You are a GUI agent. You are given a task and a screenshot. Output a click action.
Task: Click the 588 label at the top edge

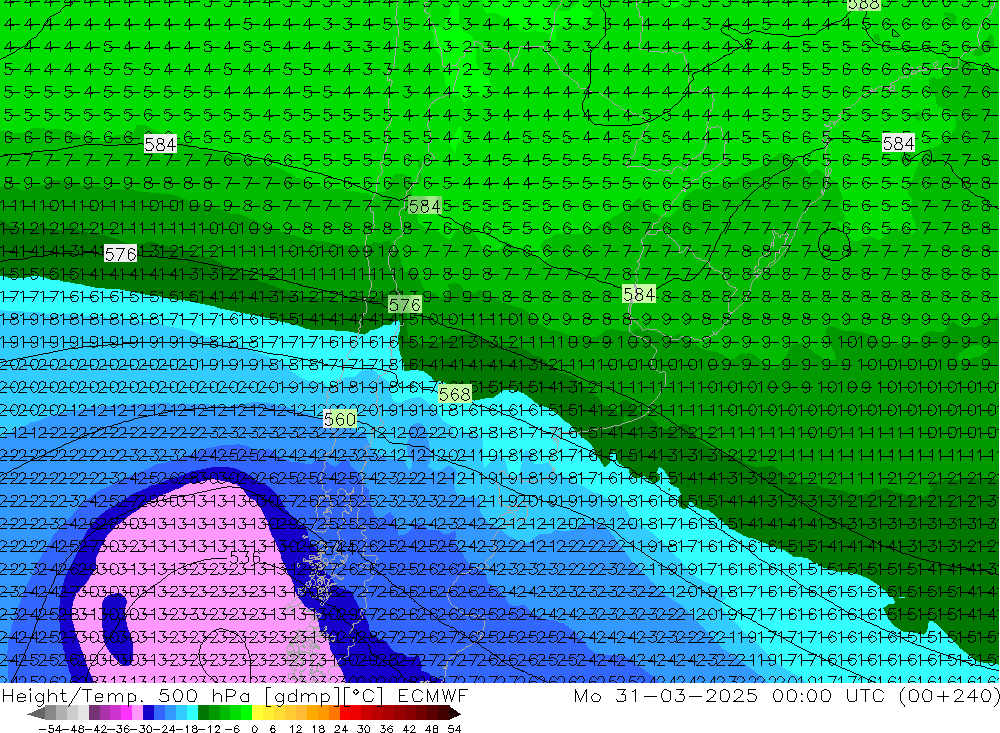pos(864,4)
